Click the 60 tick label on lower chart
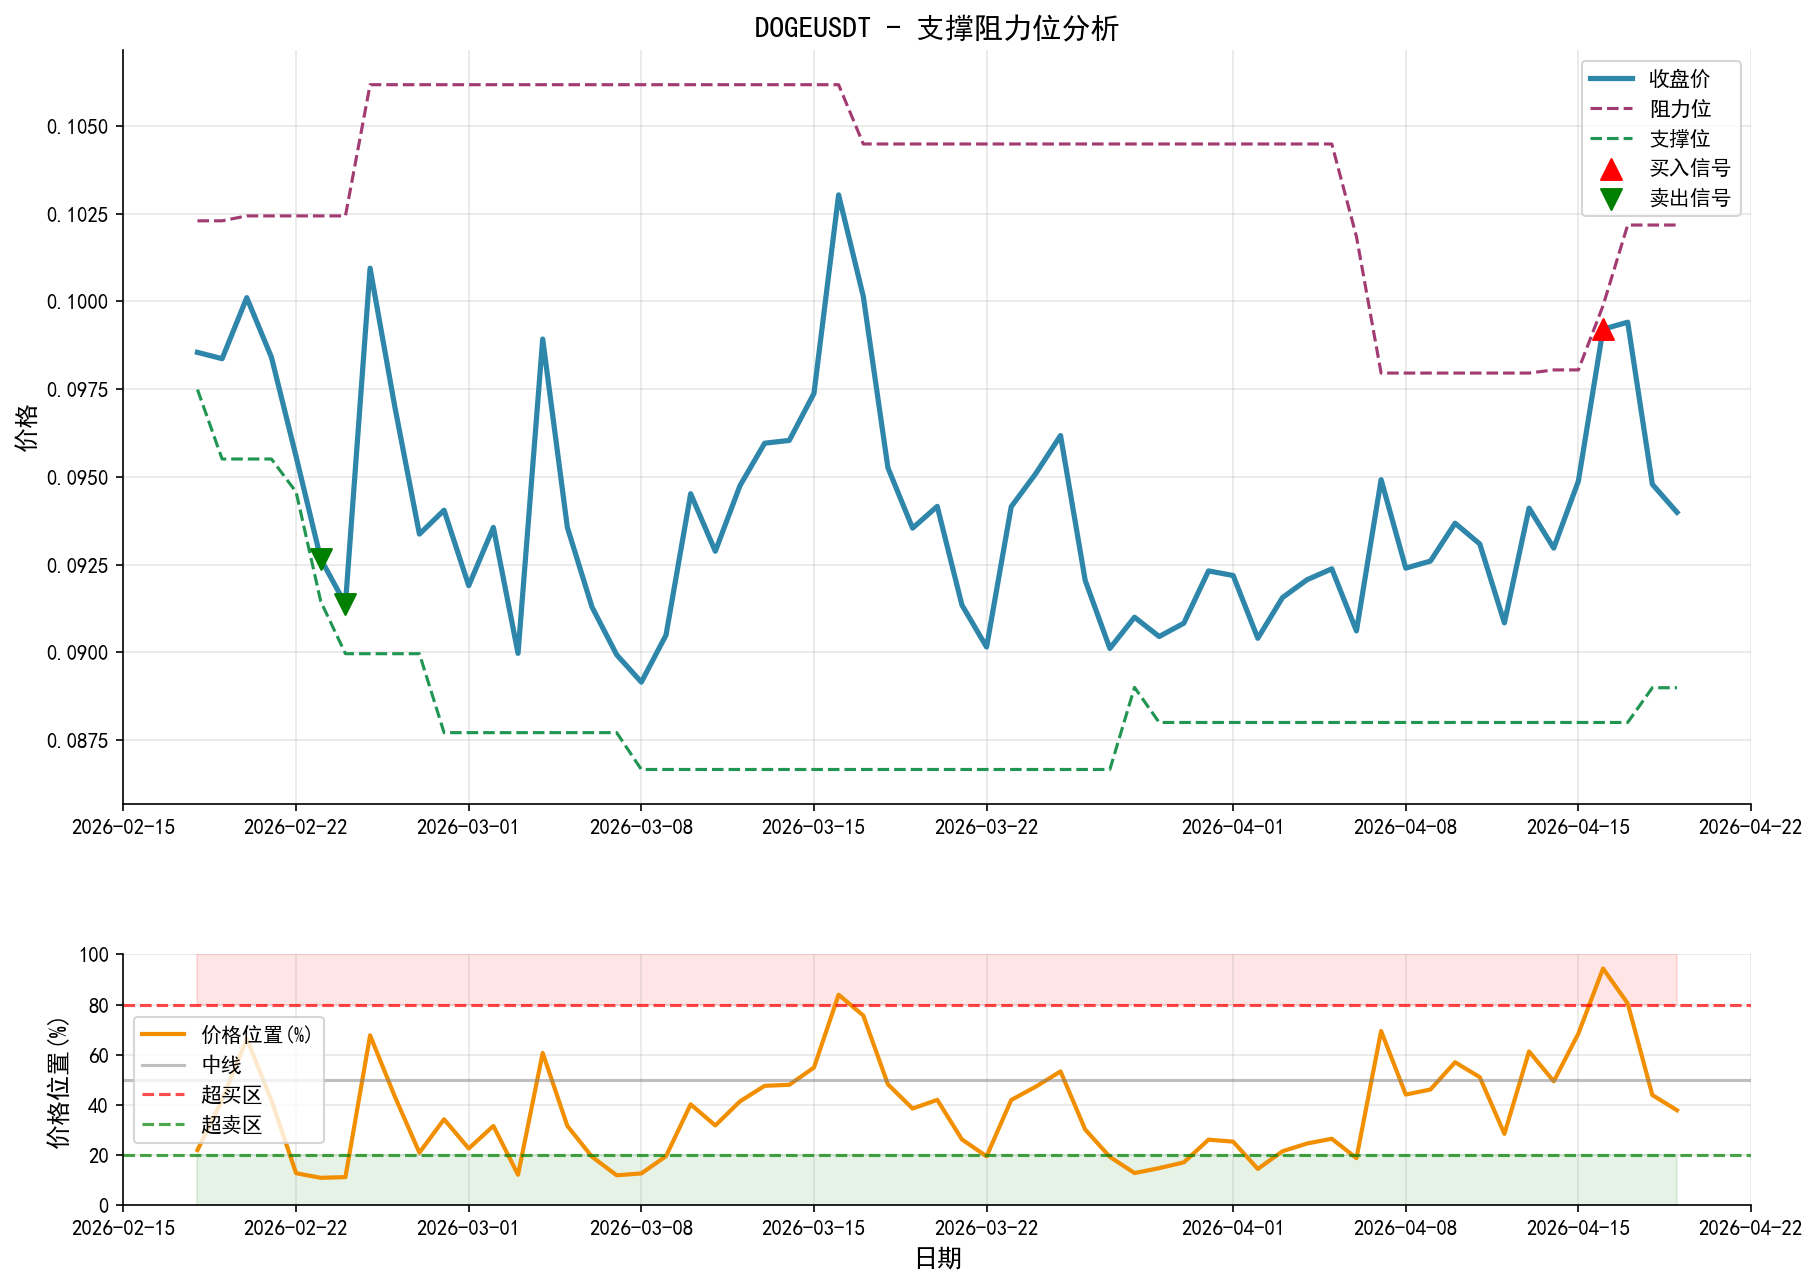 pos(99,1056)
